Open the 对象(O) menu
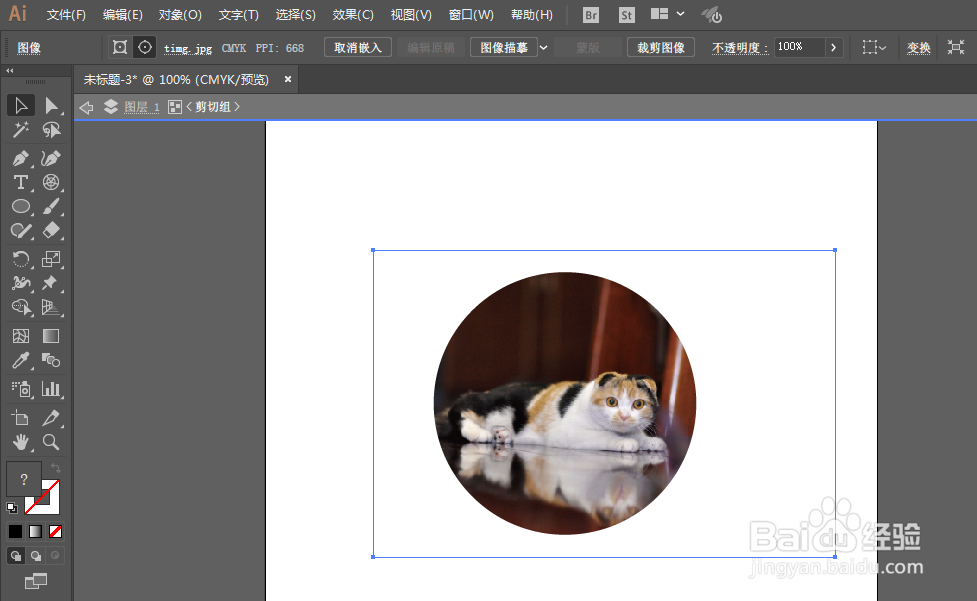Screen dimensions: 977x601 [180, 15]
